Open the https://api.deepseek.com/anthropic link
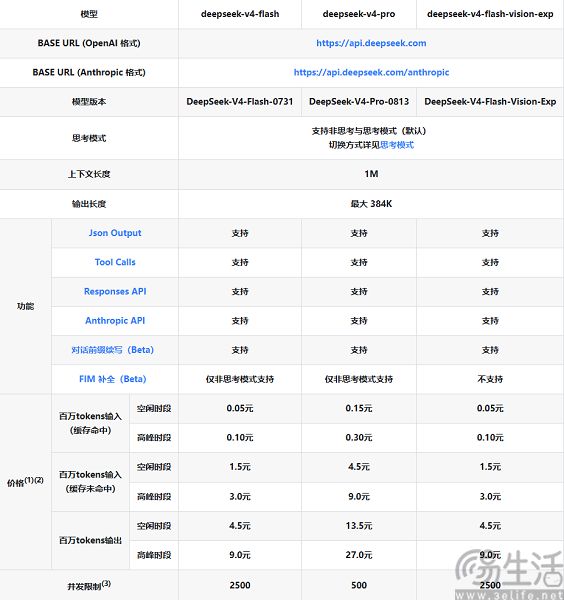564x600 pixels. (371, 72)
